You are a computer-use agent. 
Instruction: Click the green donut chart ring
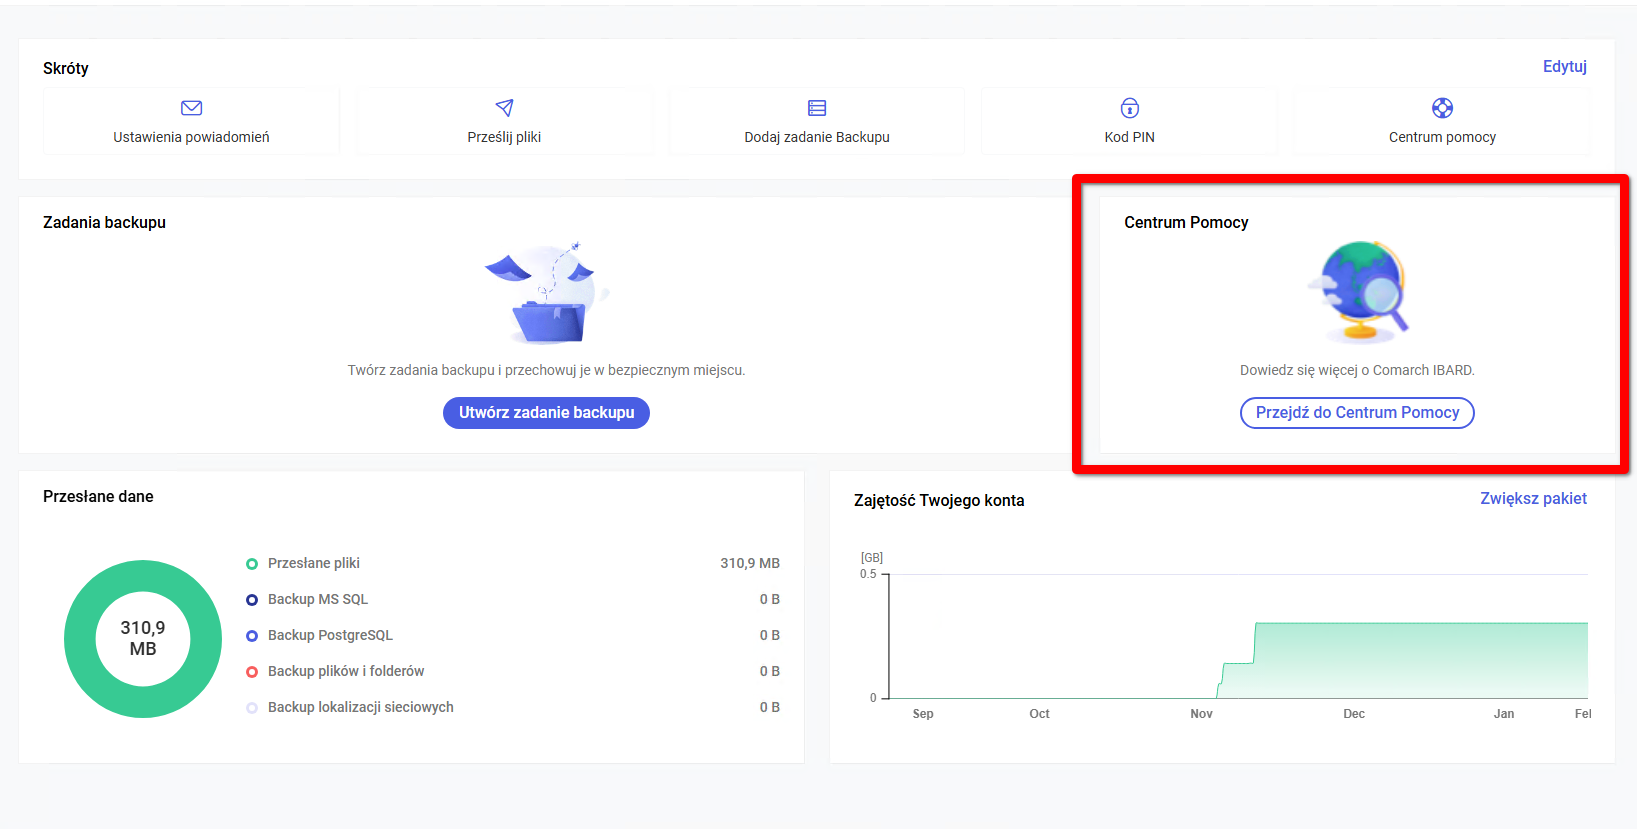click(x=80, y=639)
